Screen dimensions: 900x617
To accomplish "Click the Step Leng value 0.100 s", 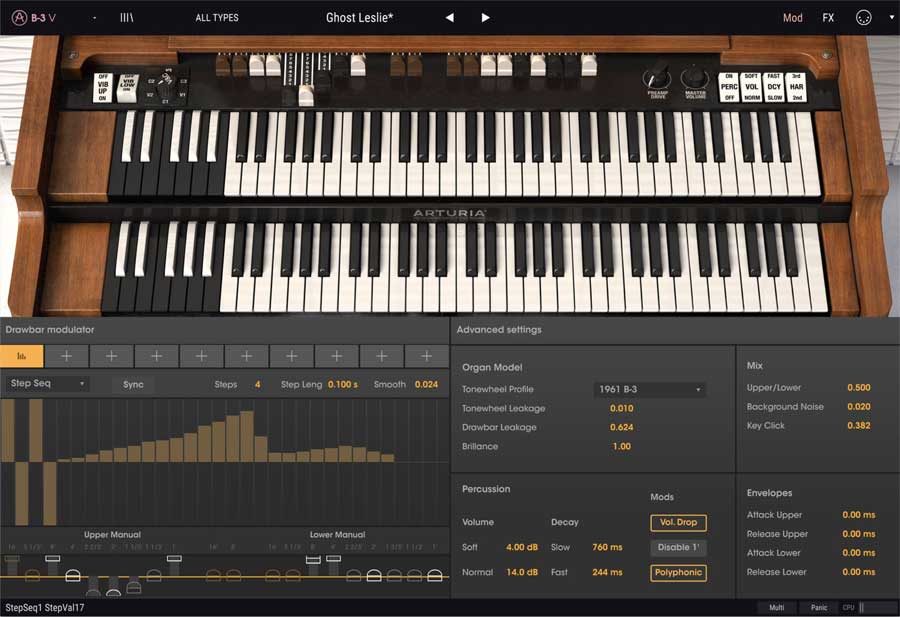I will click(343, 385).
